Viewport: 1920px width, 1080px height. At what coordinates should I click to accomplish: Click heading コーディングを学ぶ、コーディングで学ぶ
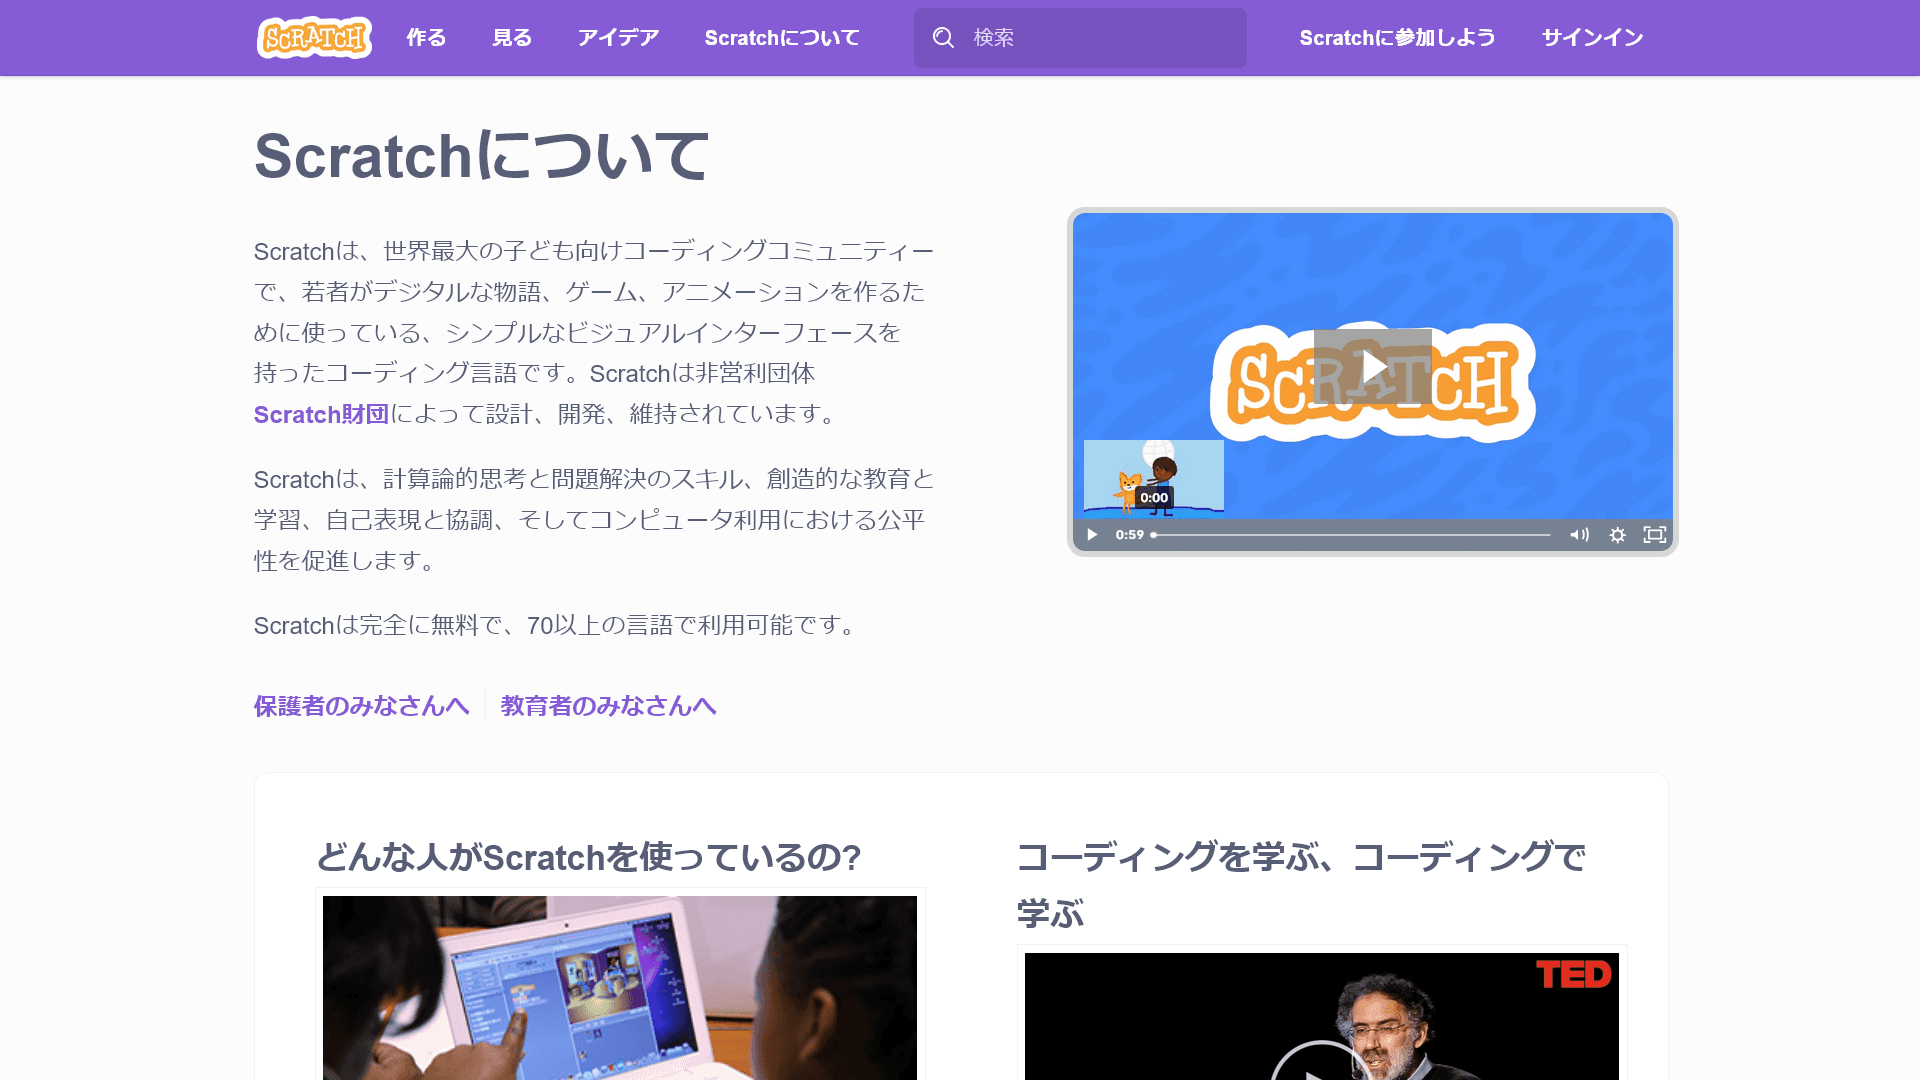[x=1301, y=884]
